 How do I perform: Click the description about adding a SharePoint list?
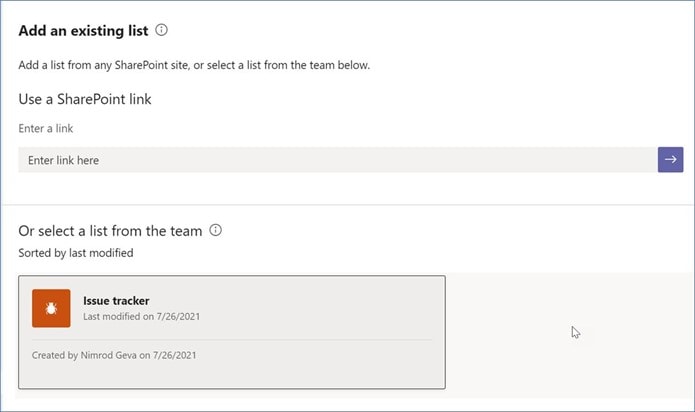click(194, 65)
